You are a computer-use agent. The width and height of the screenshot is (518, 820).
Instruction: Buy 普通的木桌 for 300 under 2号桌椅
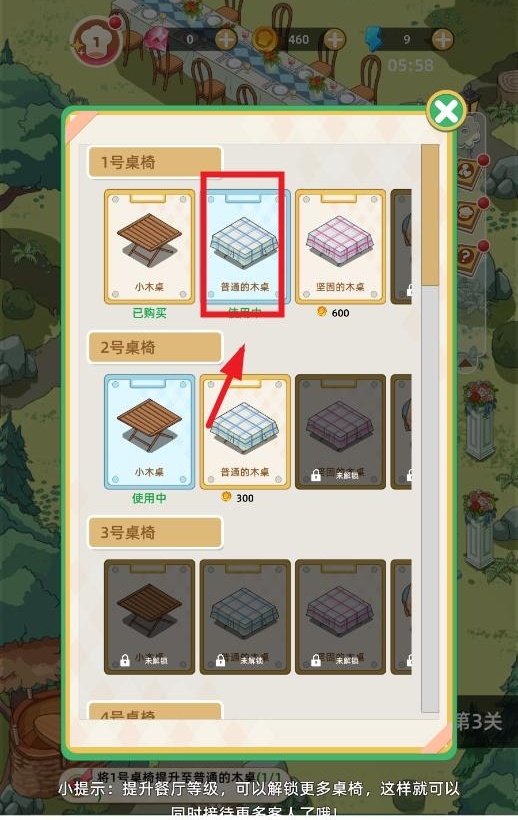pos(245,432)
